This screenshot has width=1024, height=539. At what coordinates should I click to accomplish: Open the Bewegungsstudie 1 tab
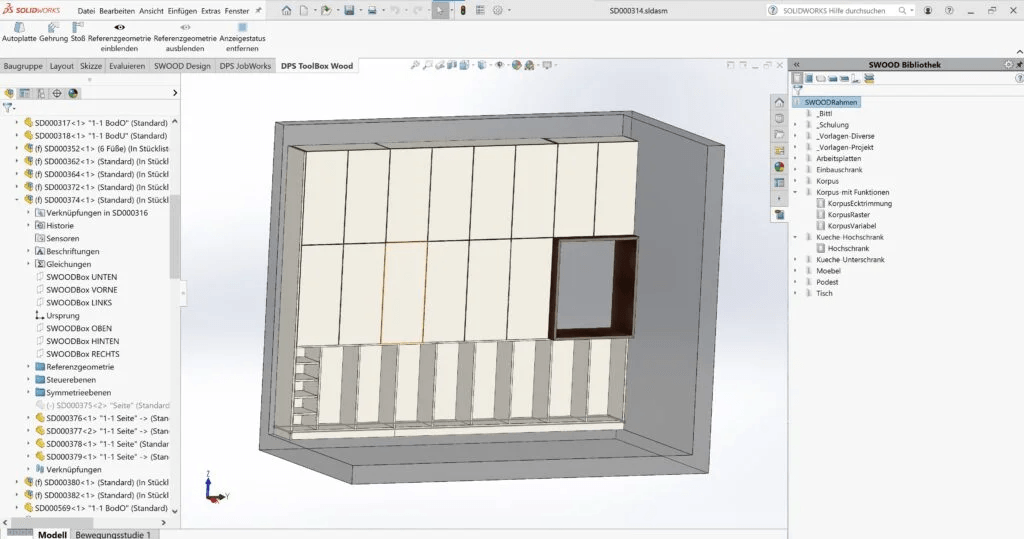pos(113,534)
